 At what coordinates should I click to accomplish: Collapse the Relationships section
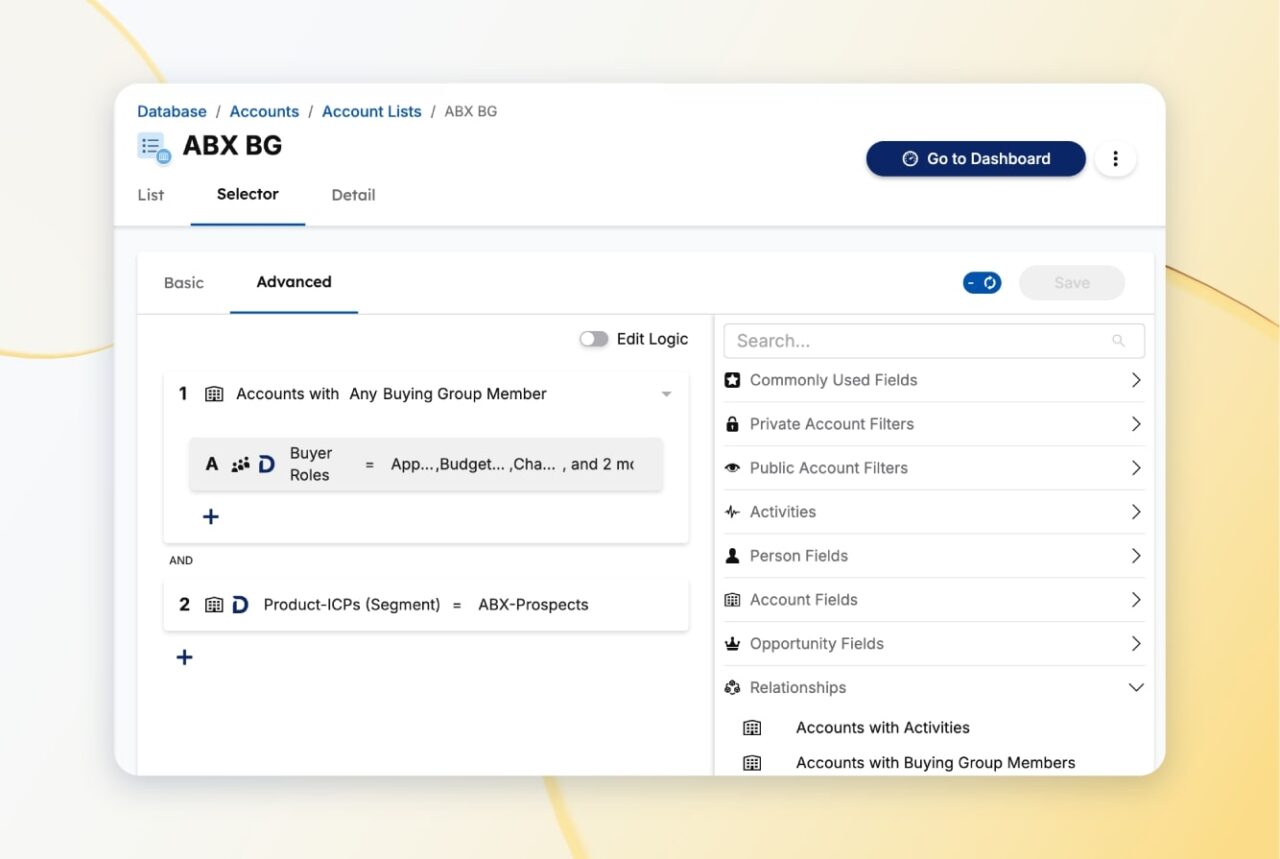click(1135, 688)
